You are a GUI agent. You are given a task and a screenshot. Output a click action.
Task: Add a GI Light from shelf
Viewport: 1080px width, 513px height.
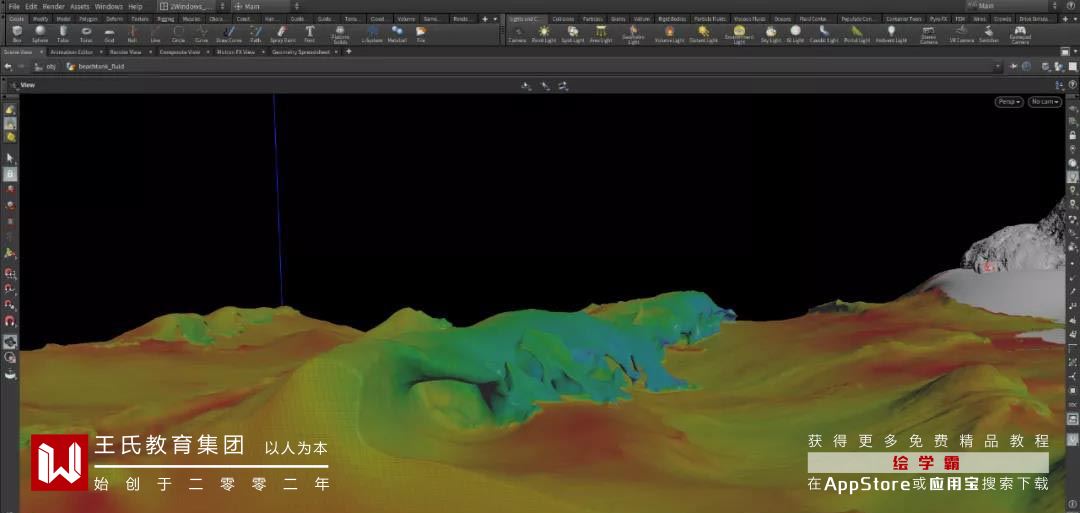click(x=796, y=34)
